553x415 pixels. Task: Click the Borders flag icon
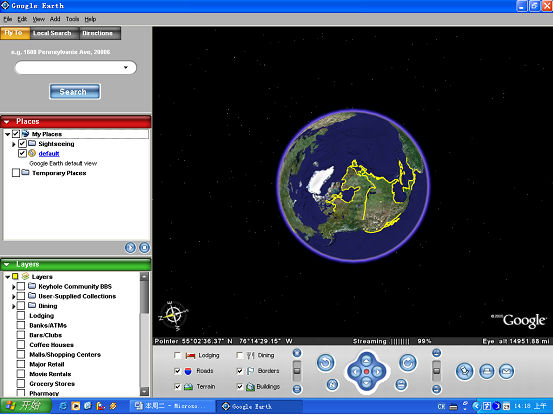[250, 371]
